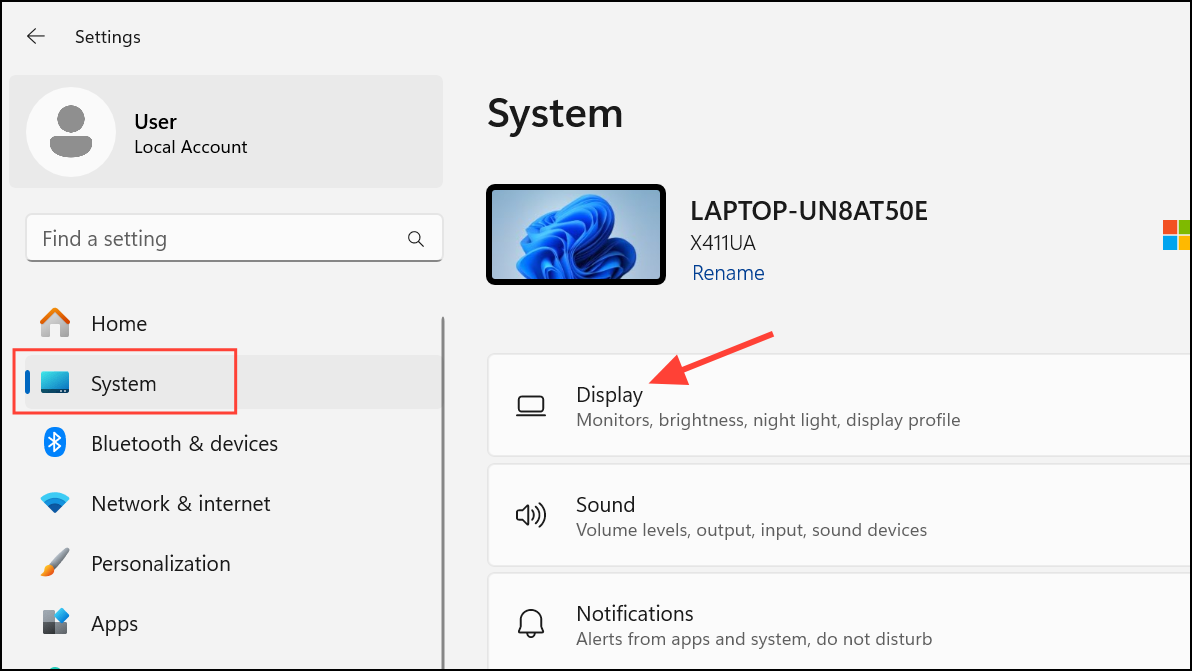Screen dimensions: 1192x671
Task: Click the System page heading
Action: tap(555, 114)
